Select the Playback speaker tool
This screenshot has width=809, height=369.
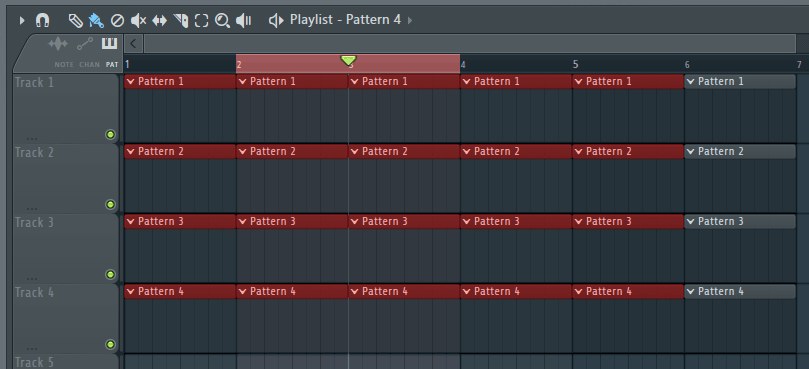[x=244, y=21]
